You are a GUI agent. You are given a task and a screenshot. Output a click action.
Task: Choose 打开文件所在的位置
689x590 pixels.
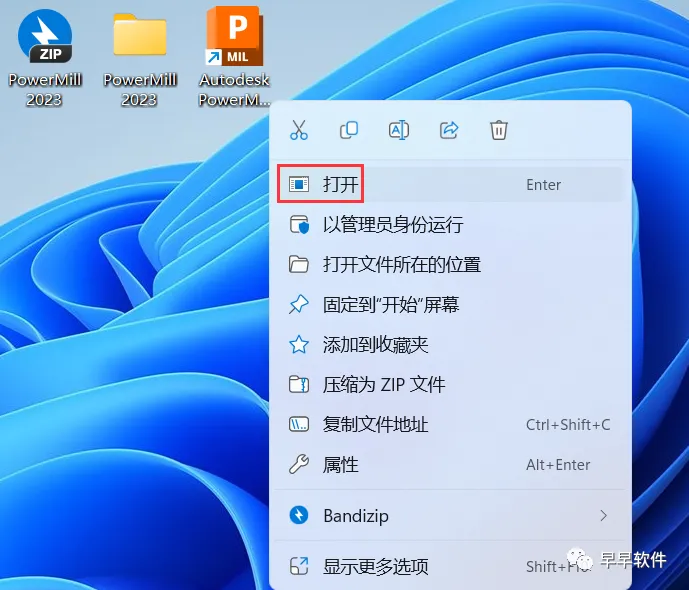coord(450,264)
